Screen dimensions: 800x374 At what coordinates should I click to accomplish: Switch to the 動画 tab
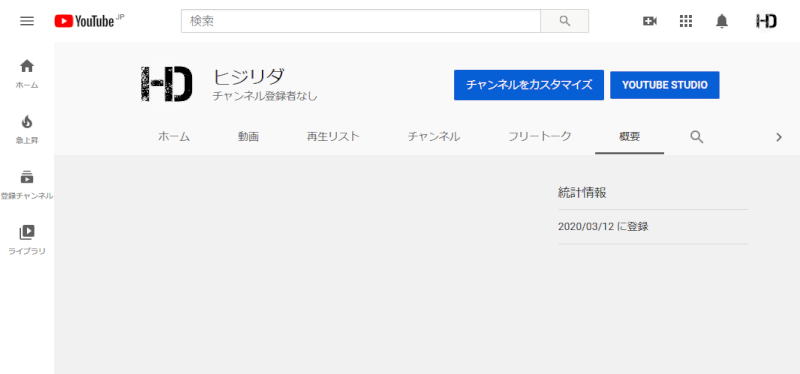point(248,136)
